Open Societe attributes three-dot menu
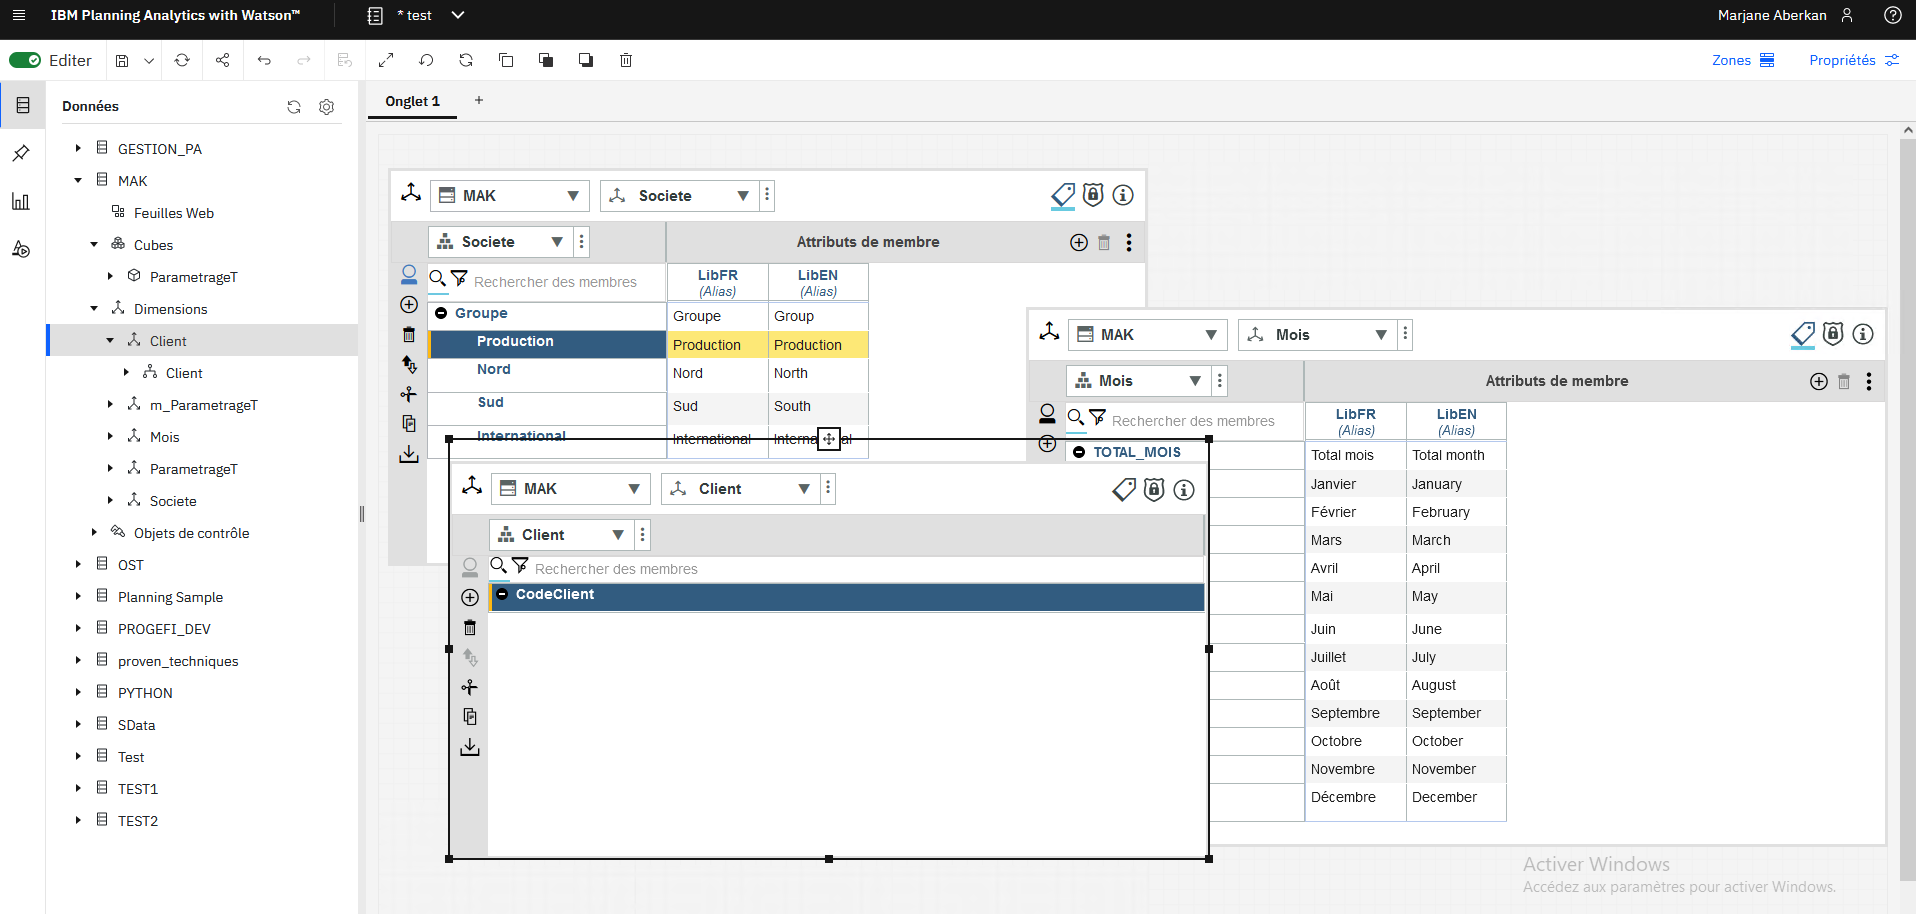The image size is (1916, 914). point(1129,242)
